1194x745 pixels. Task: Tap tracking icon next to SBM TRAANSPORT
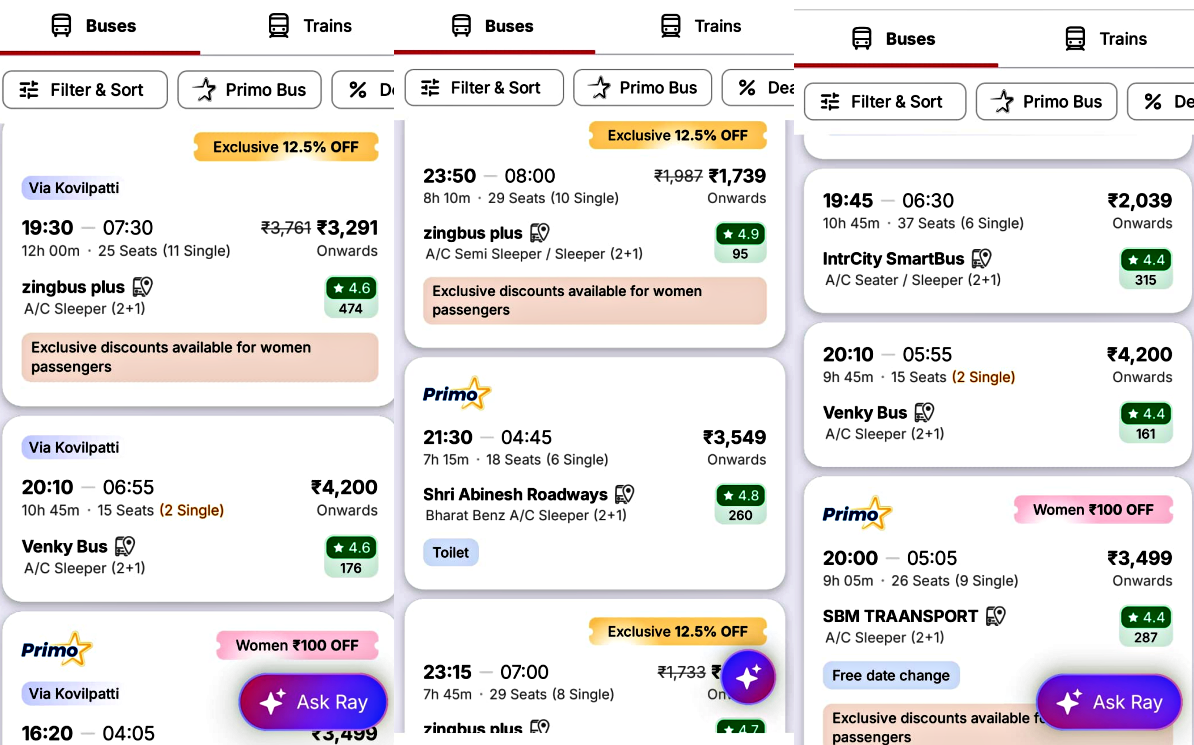(x=996, y=616)
